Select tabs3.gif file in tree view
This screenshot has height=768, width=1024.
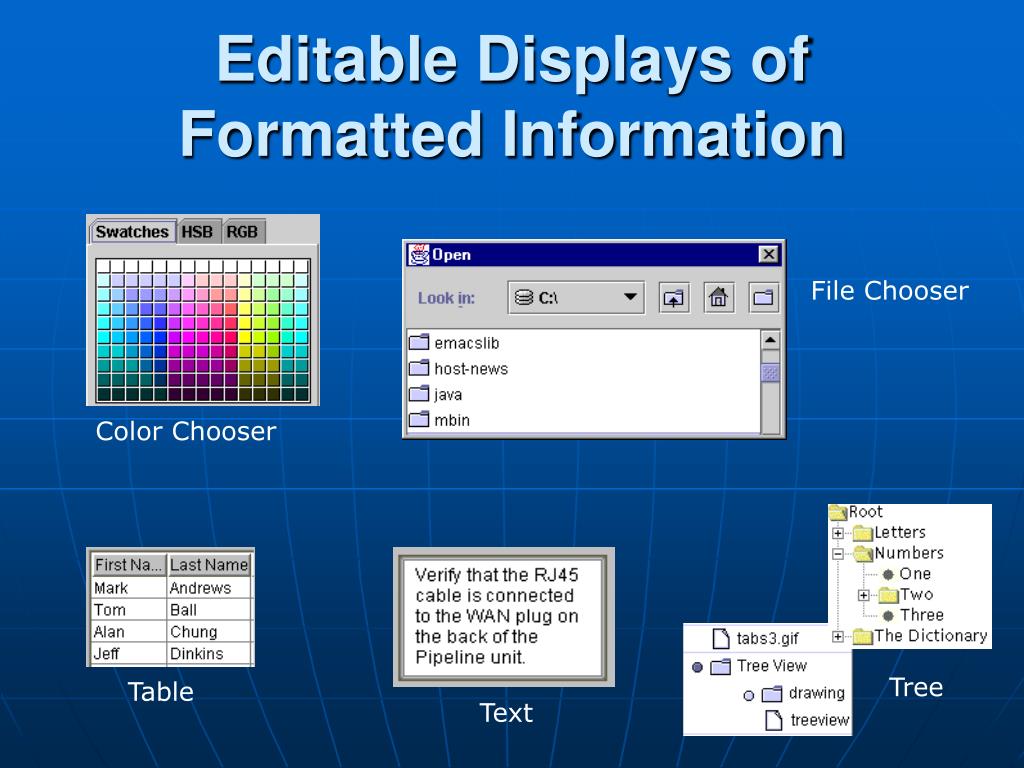click(x=767, y=638)
